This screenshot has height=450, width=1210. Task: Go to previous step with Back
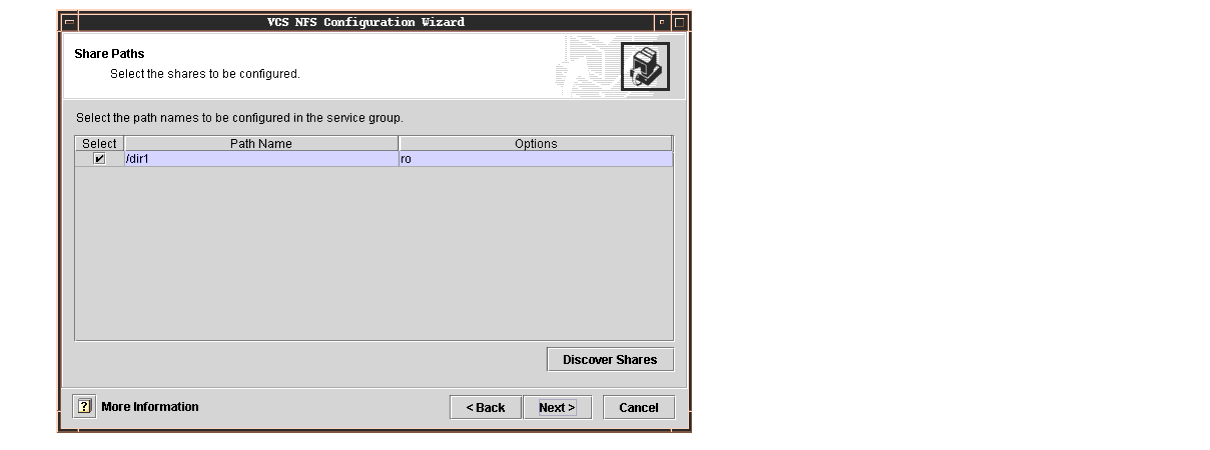pos(485,408)
